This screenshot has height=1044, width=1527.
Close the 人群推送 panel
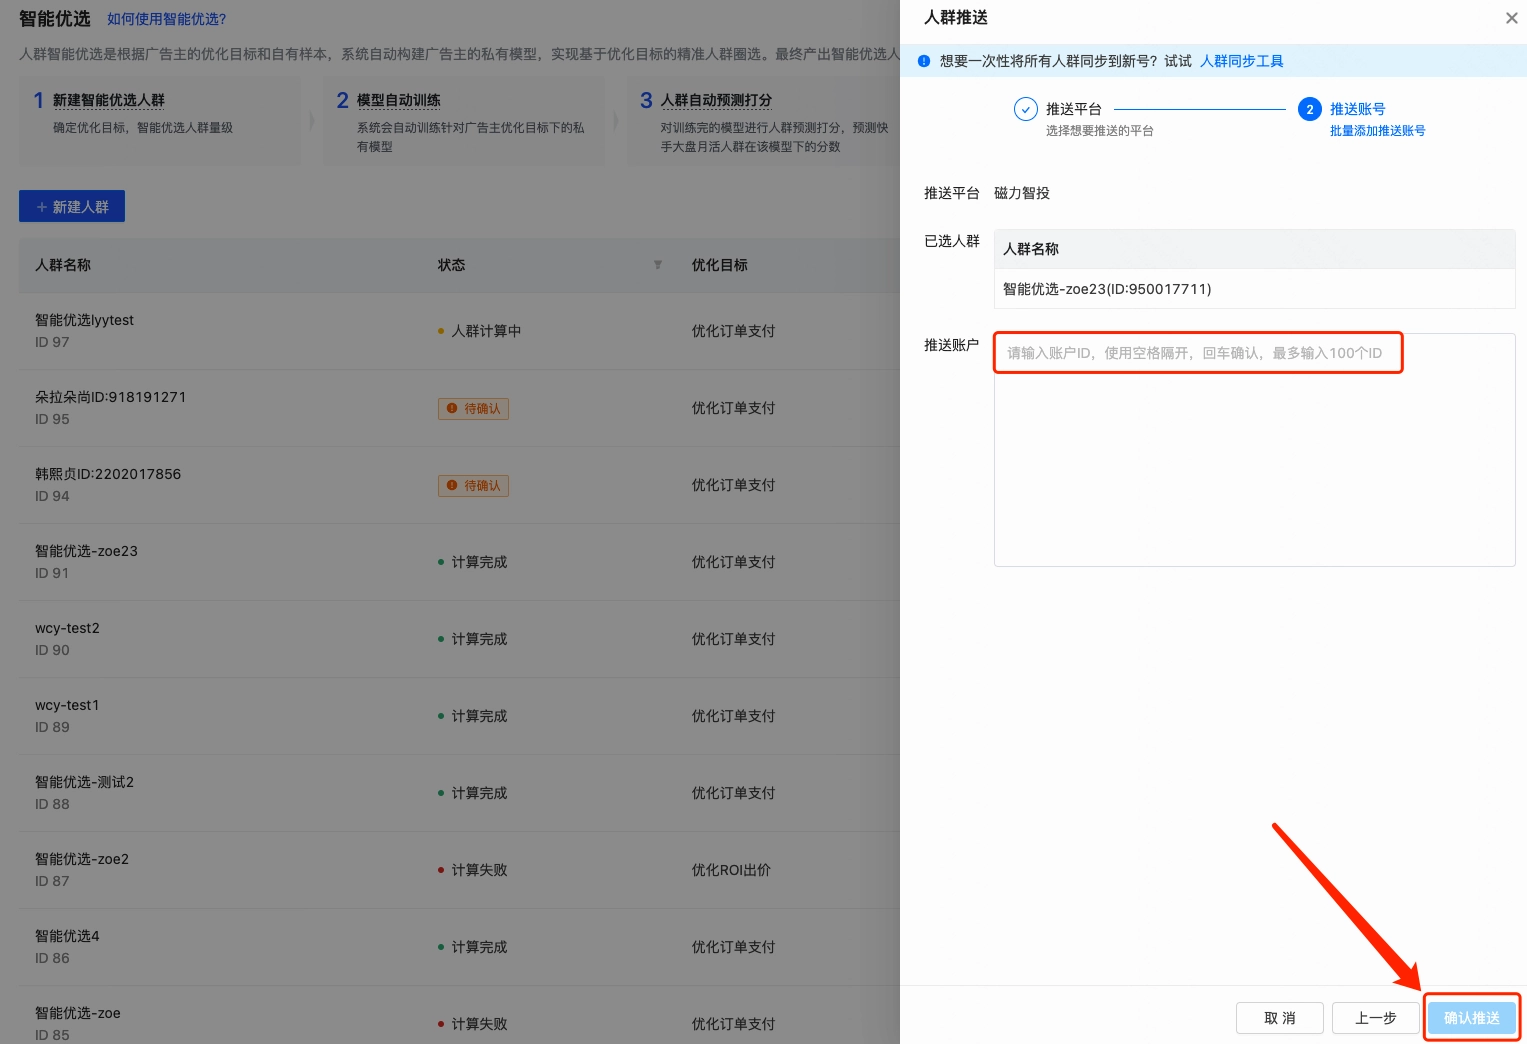(1511, 18)
